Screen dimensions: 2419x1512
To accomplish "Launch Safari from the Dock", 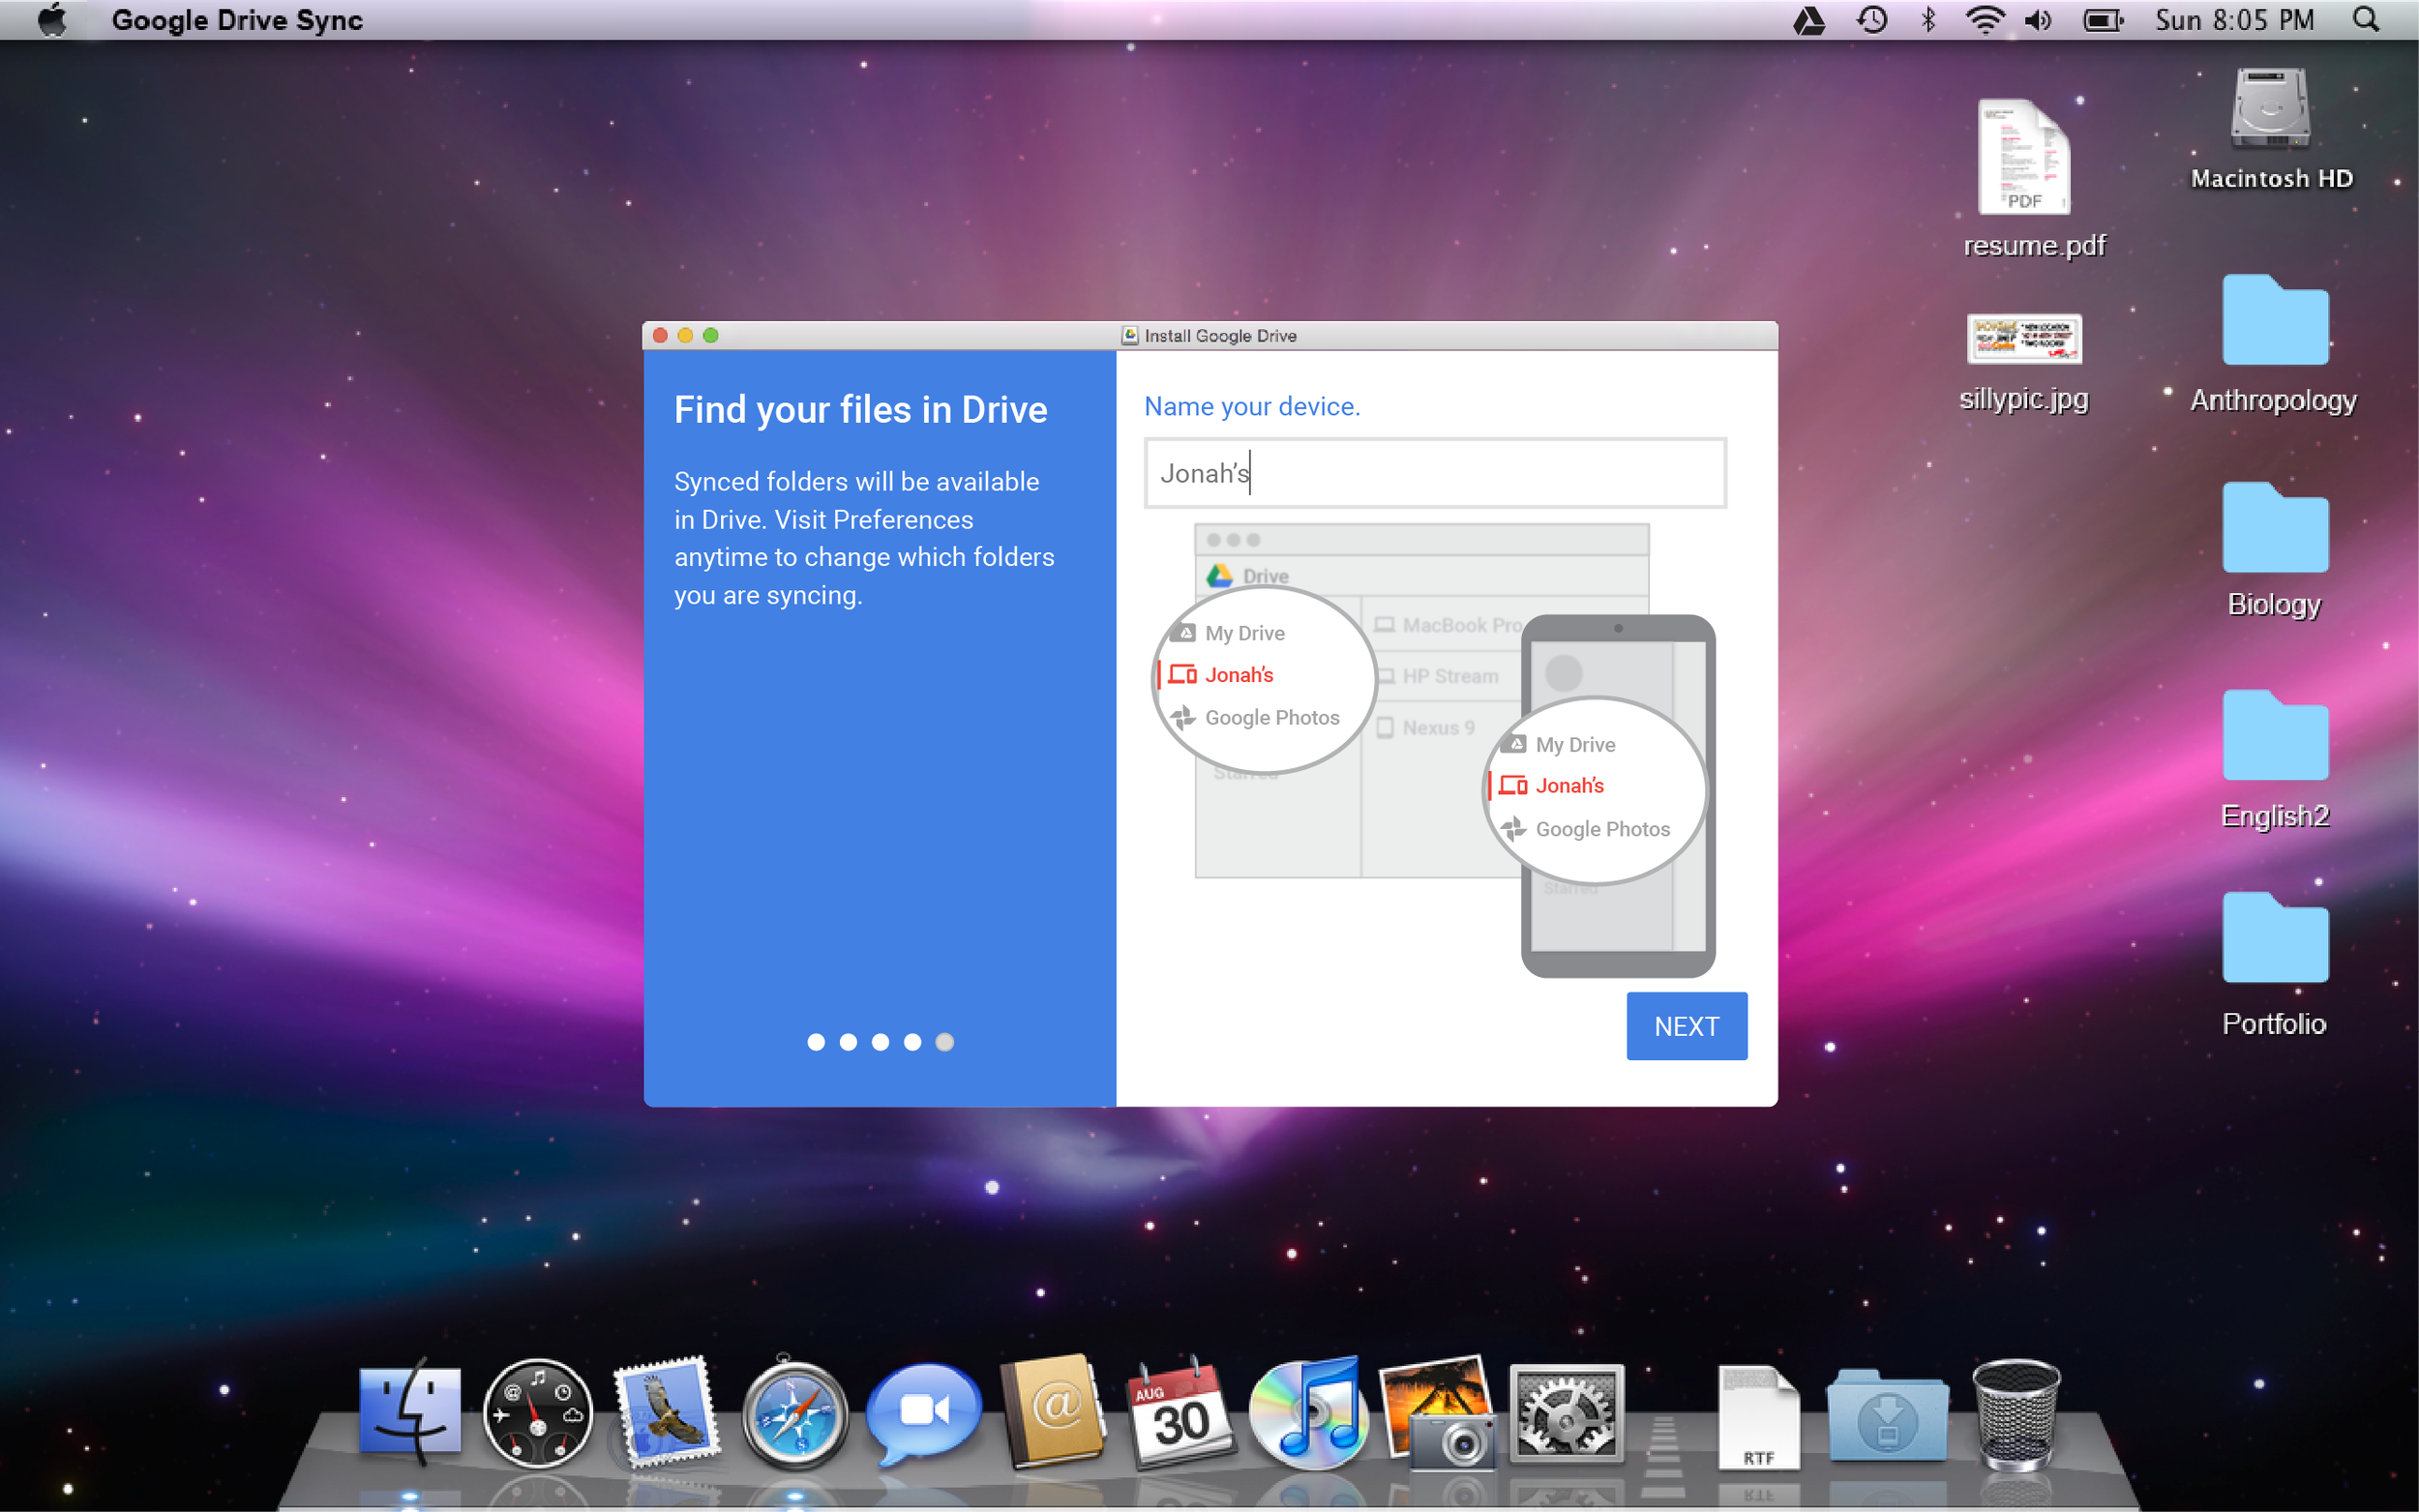I will [x=795, y=1414].
